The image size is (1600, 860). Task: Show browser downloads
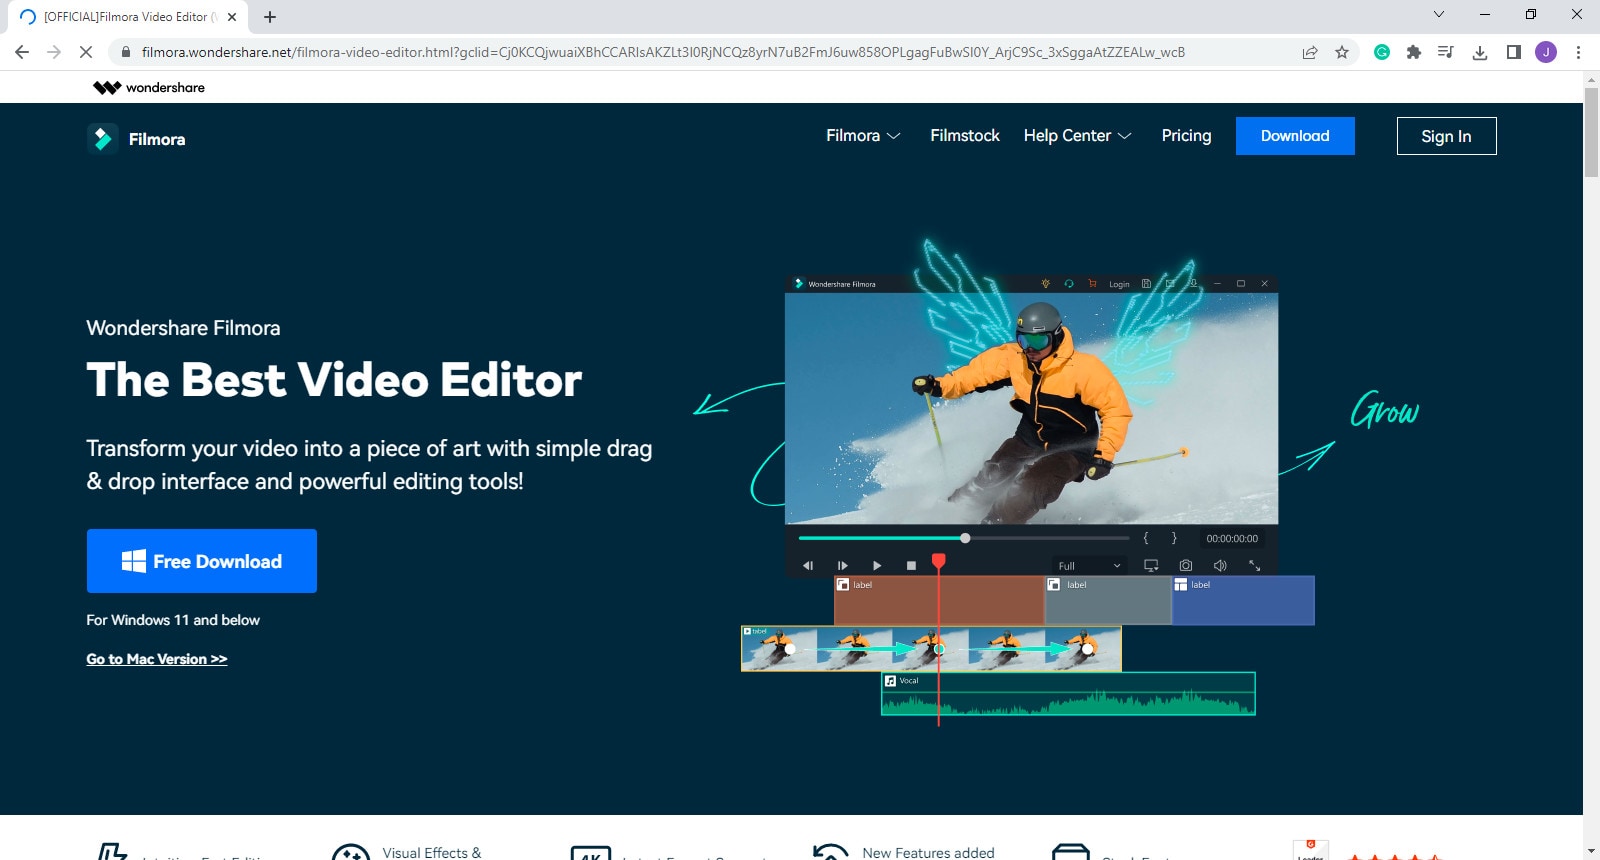pos(1480,52)
